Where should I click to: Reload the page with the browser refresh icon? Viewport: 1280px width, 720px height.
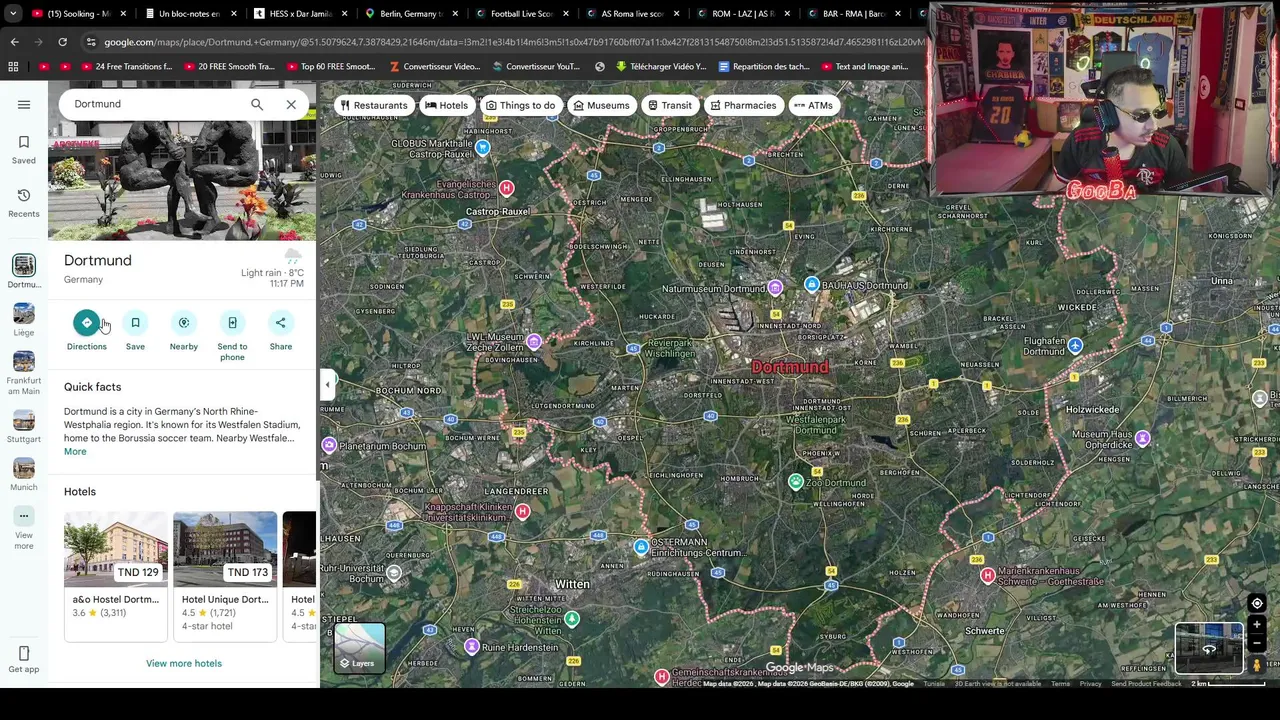[x=62, y=42]
